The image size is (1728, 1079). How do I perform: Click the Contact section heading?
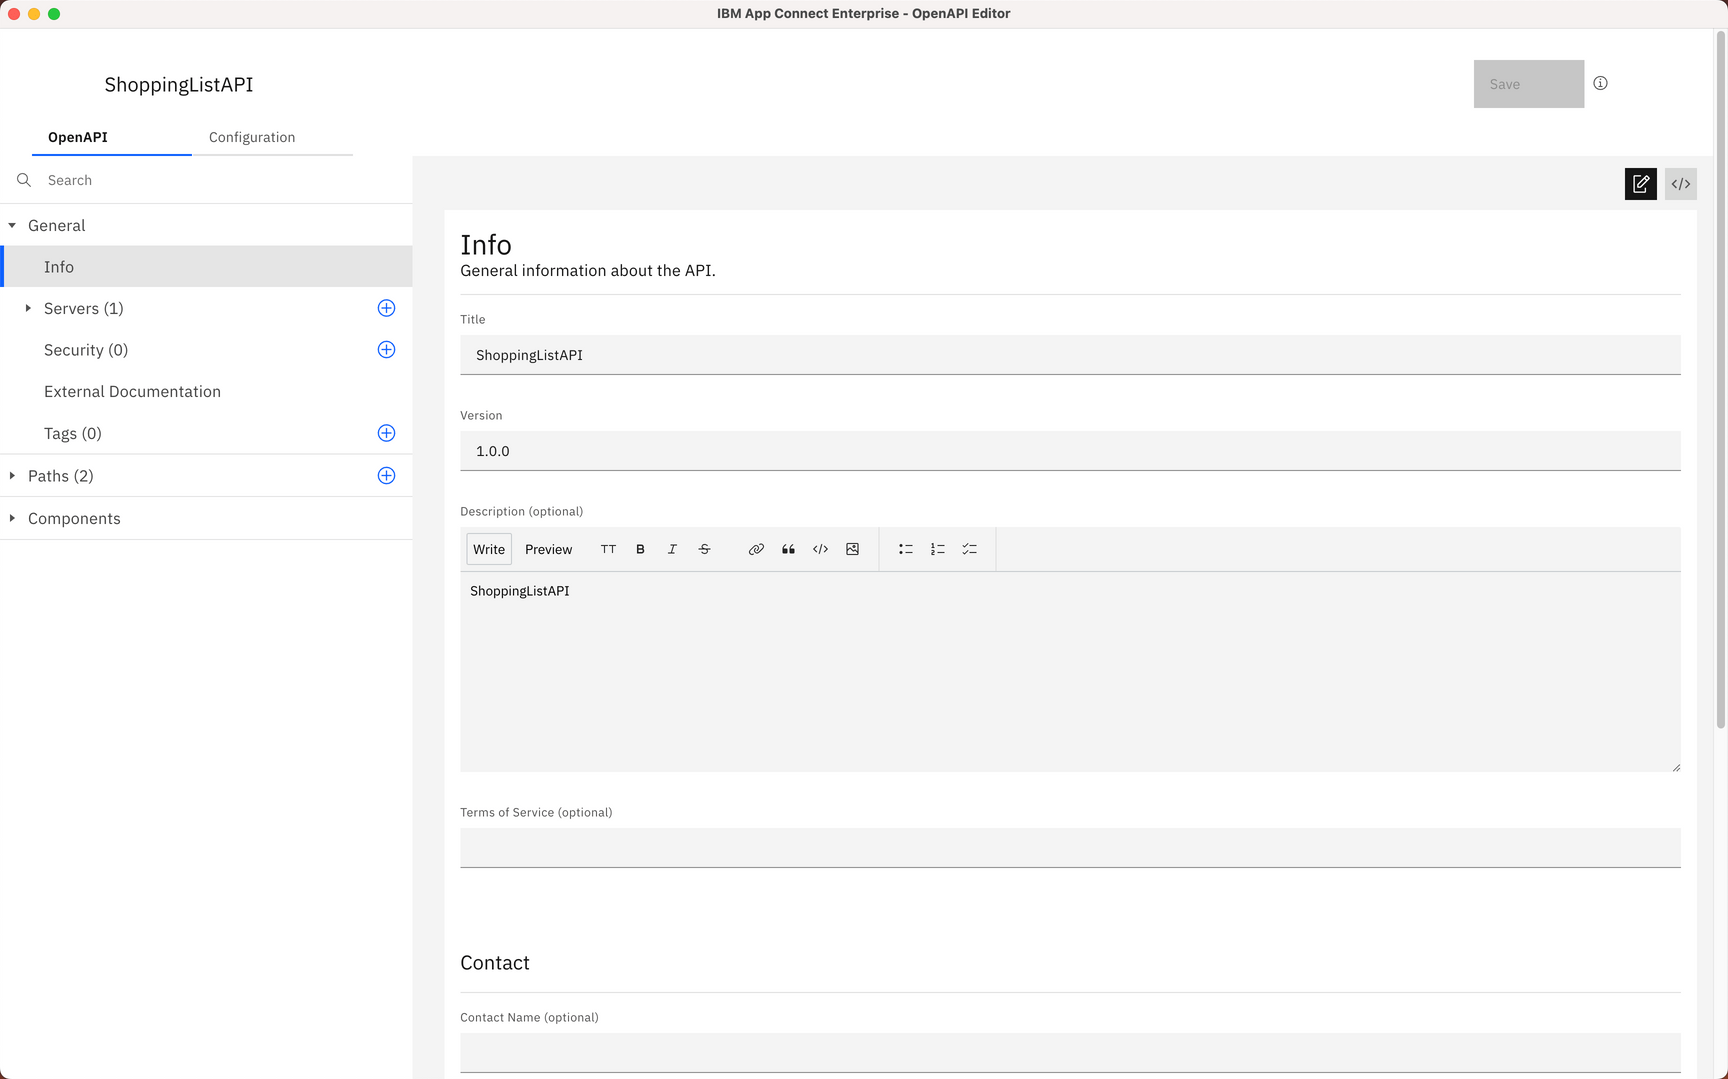coord(495,963)
